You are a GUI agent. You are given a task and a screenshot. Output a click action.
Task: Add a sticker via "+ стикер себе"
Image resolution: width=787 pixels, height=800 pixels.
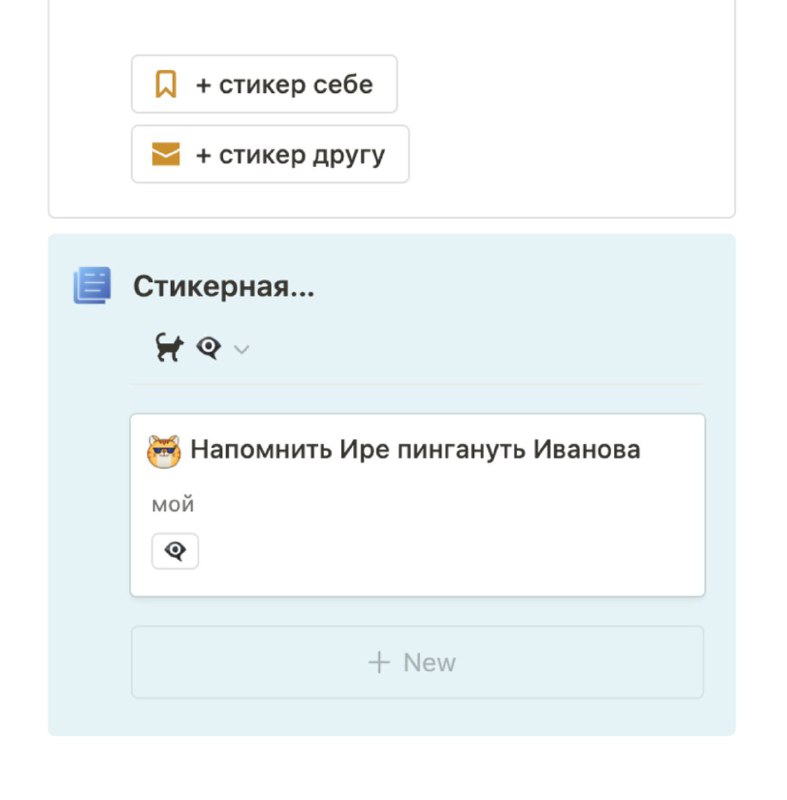264,84
